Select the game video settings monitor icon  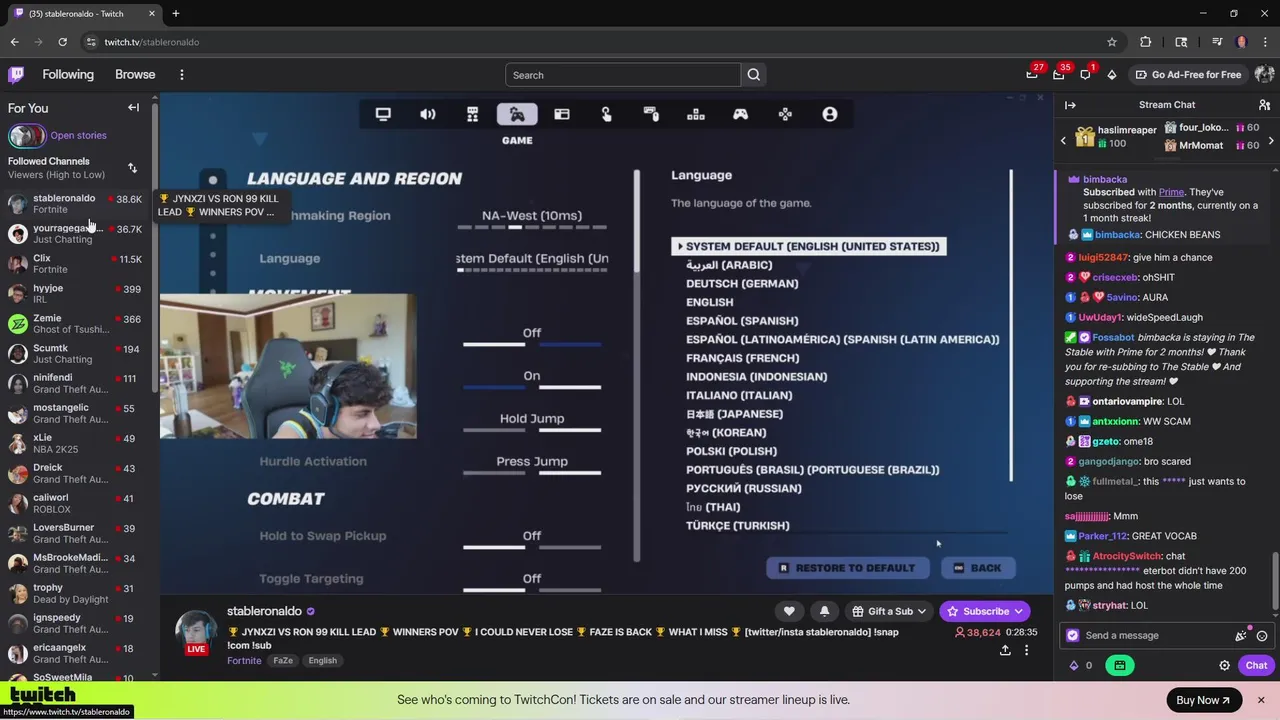[383, 114]
